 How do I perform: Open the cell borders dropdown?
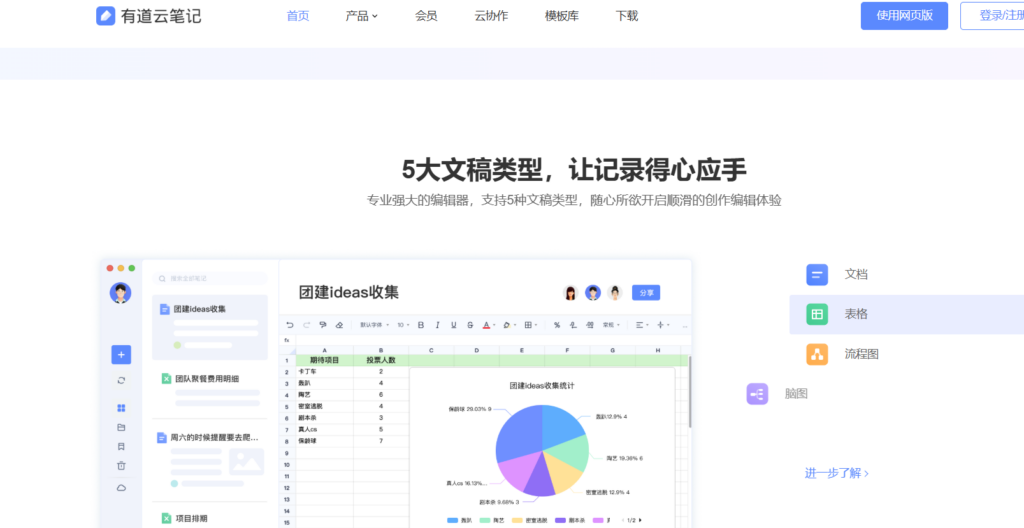pyautogui.click(x=531, y=325)
